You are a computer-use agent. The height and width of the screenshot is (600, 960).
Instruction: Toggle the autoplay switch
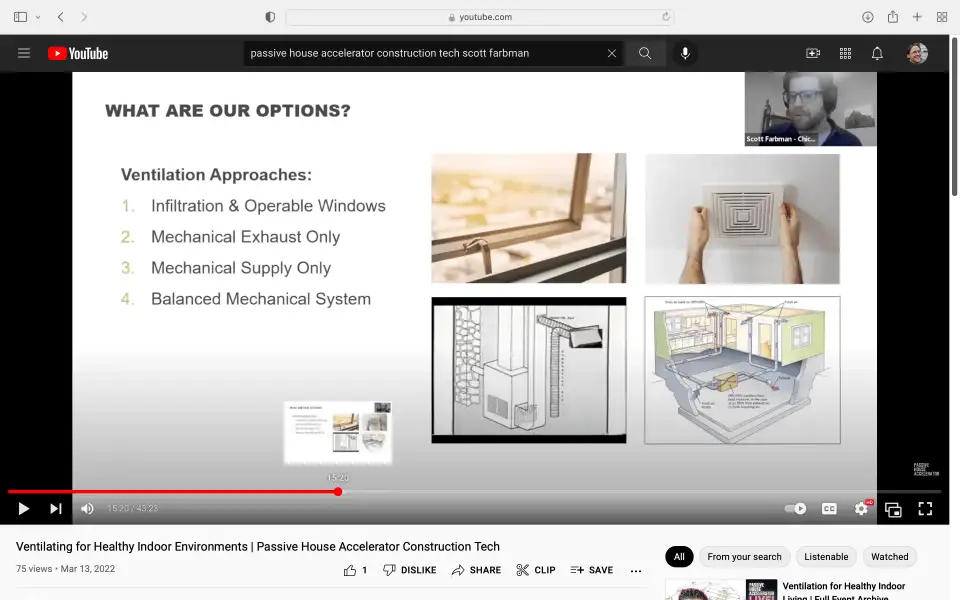[795, 509]
